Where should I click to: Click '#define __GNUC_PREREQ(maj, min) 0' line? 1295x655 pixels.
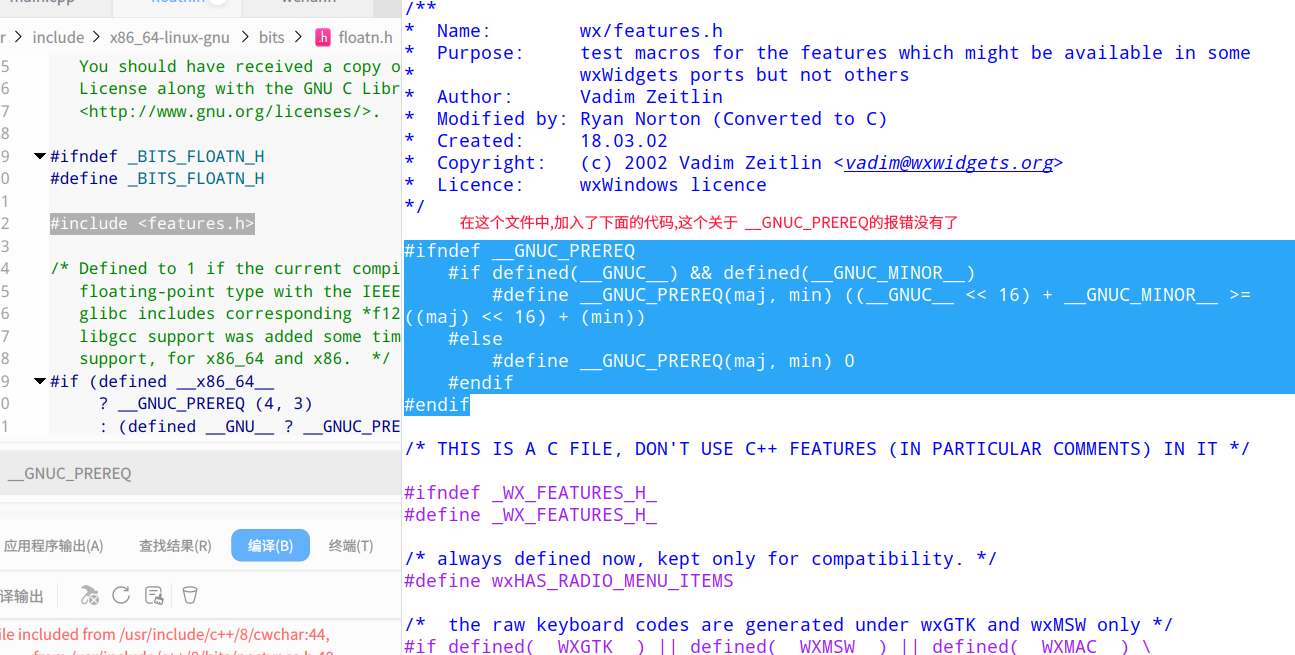pyautogui.click(x=673, y=361)
